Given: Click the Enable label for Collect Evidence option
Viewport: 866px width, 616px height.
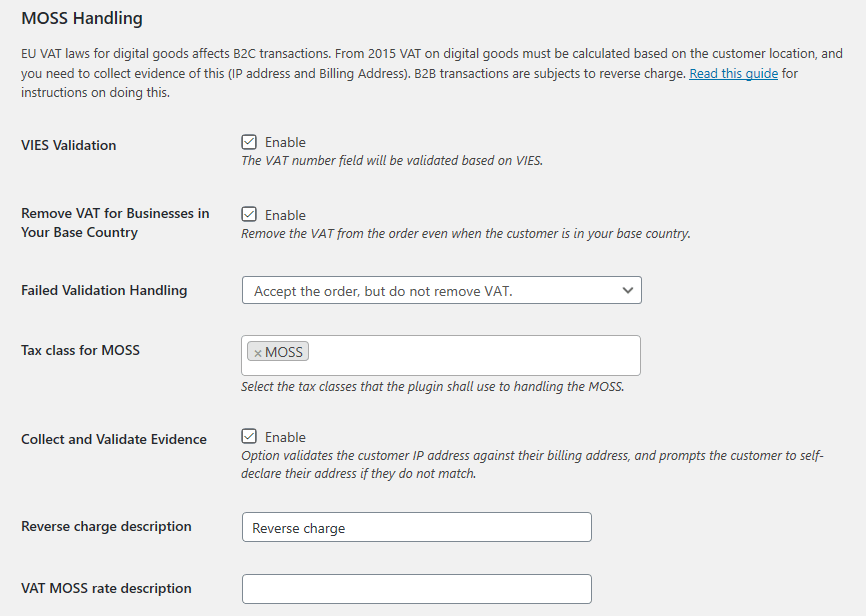Looking at the screenshot, I should click(x=285, y=437).
